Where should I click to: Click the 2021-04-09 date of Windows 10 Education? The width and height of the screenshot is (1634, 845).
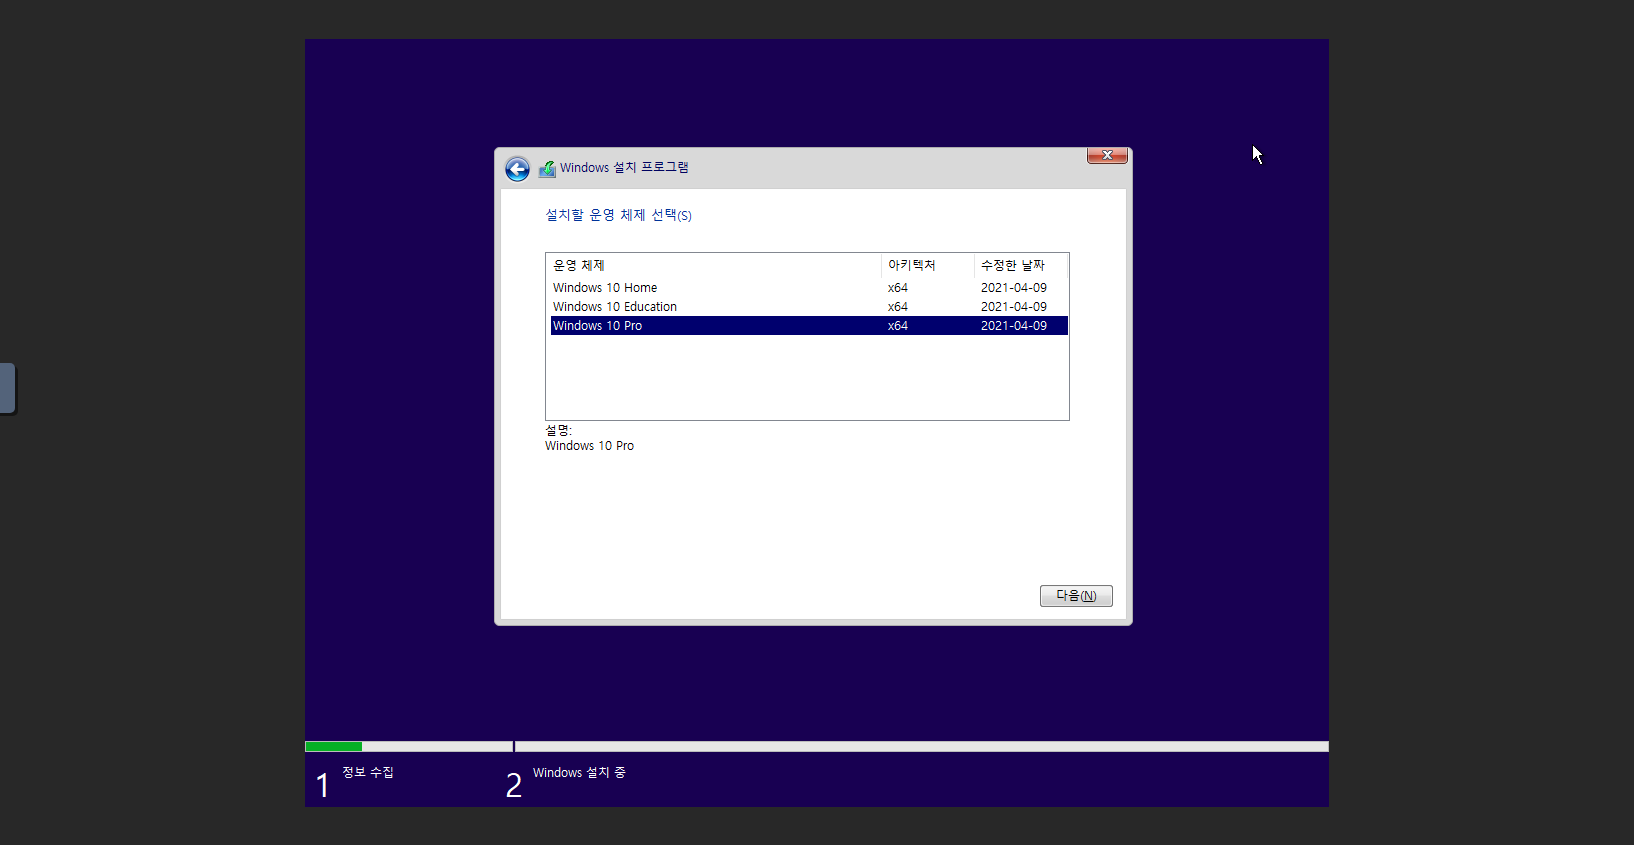pyautogui.click(x=1014, y=307)
